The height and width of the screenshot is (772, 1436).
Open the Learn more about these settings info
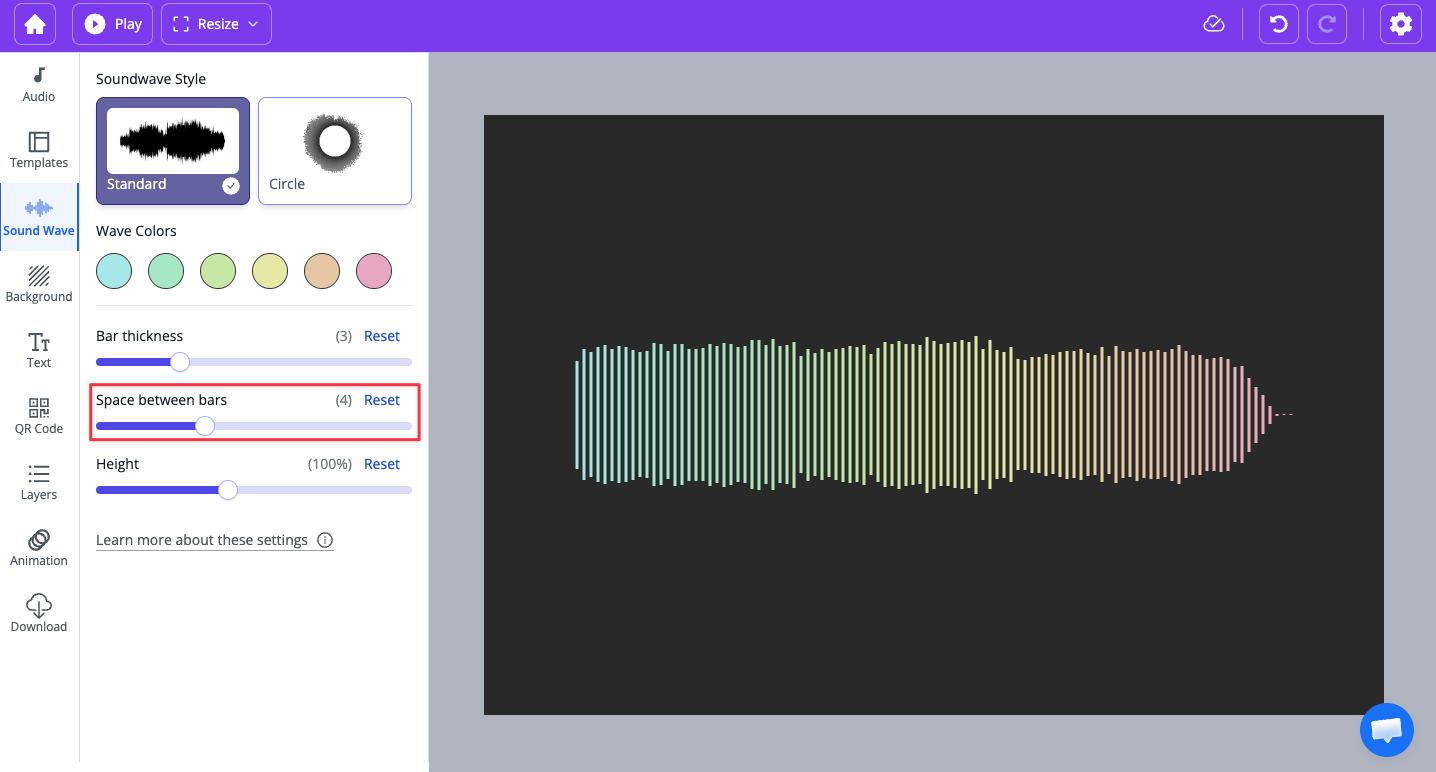[x=214, y=540]
